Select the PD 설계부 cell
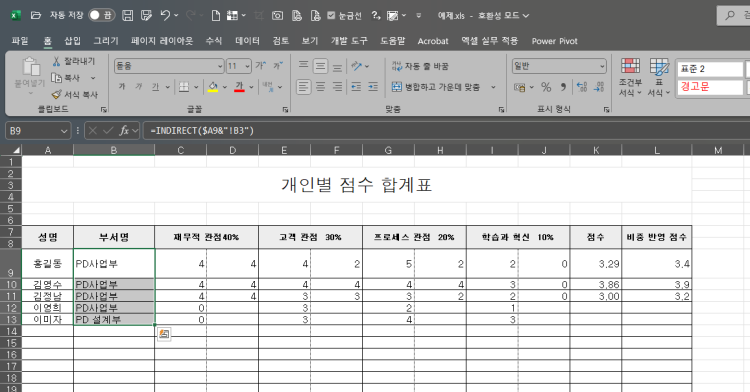The image size is (750, 392). (114, 319)
